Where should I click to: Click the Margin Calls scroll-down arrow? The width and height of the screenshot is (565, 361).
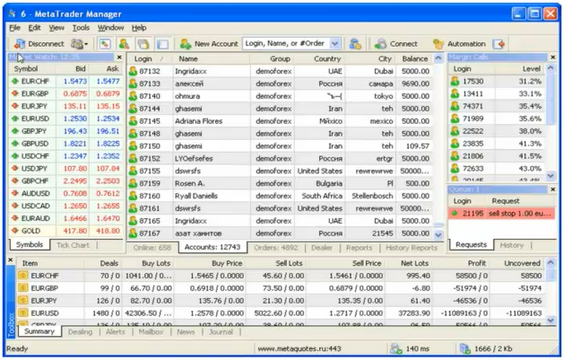pos(551,175)
